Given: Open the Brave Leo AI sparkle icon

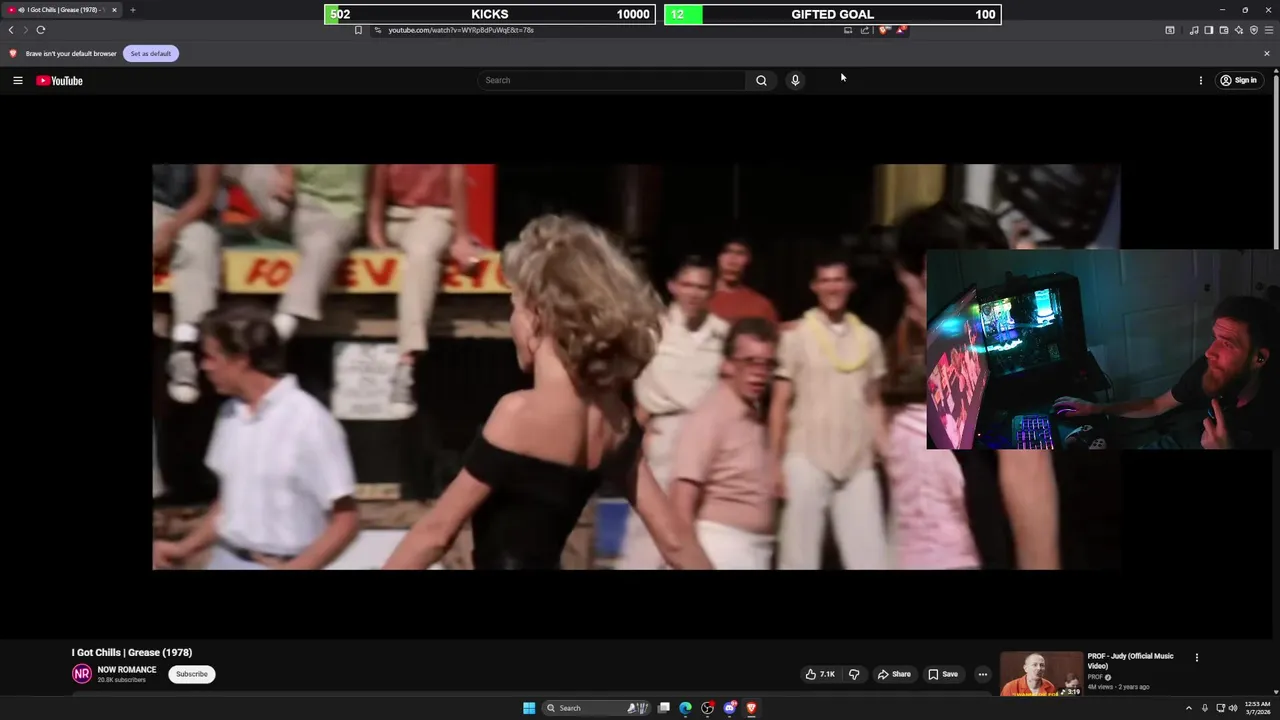Looking at the screenshot, I should point(1239,30).
